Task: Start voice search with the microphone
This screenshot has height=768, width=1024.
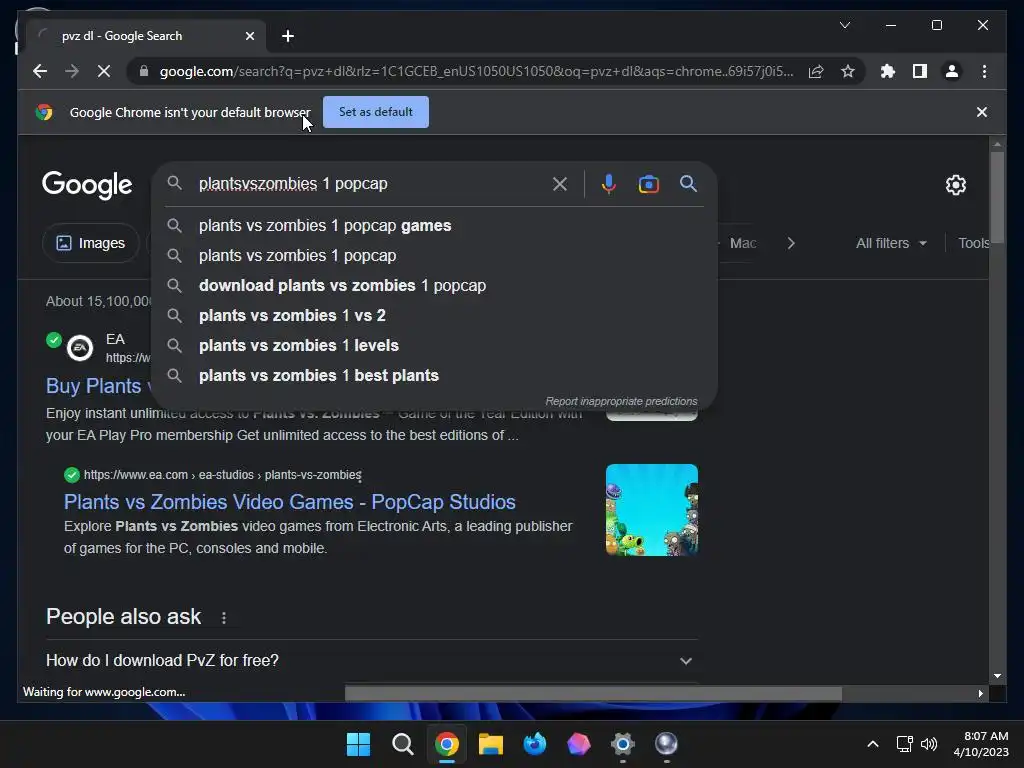Action: tap(609, 184)
